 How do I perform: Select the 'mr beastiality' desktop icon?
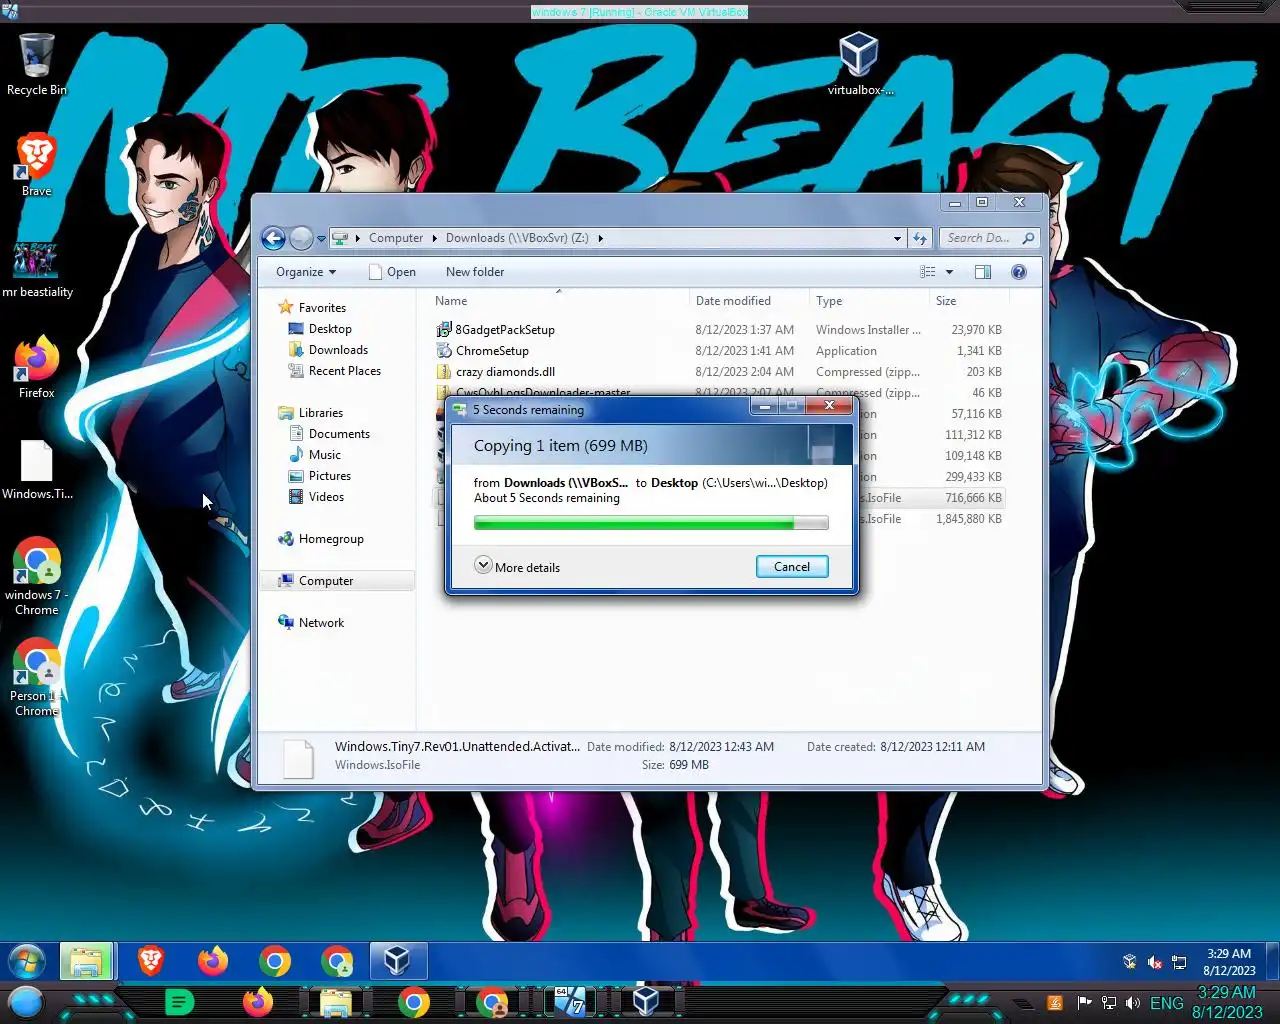point(37,270)
